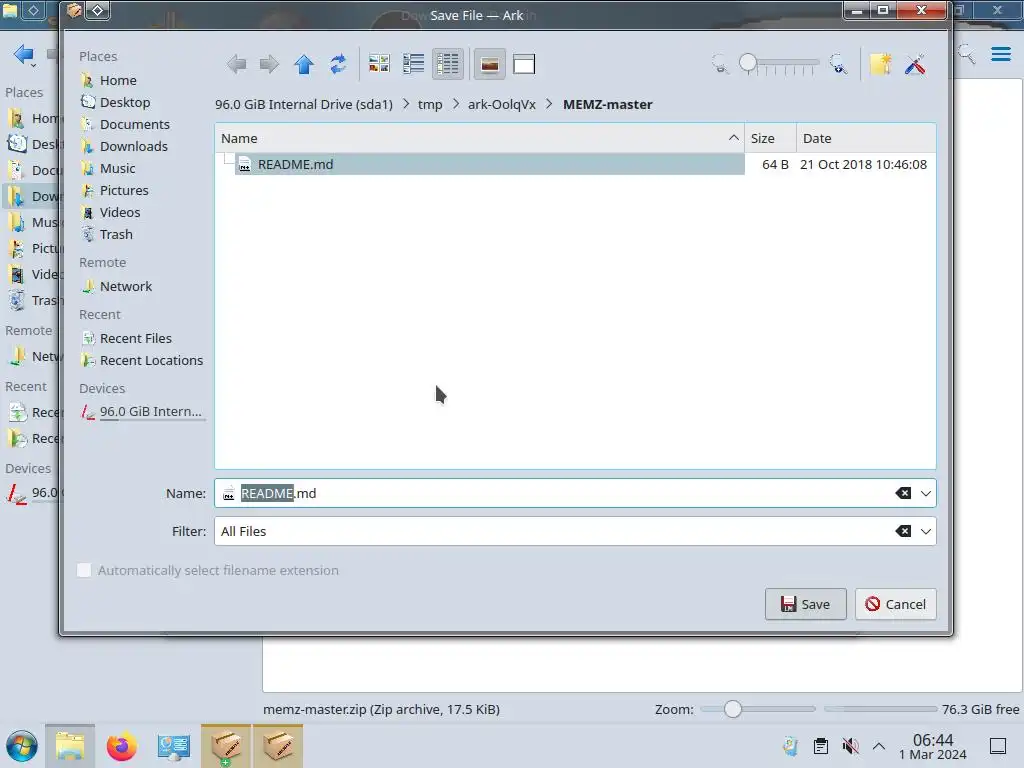The image size is (1024, 768).
Task: Click the Cancel button
Action: 895,604
